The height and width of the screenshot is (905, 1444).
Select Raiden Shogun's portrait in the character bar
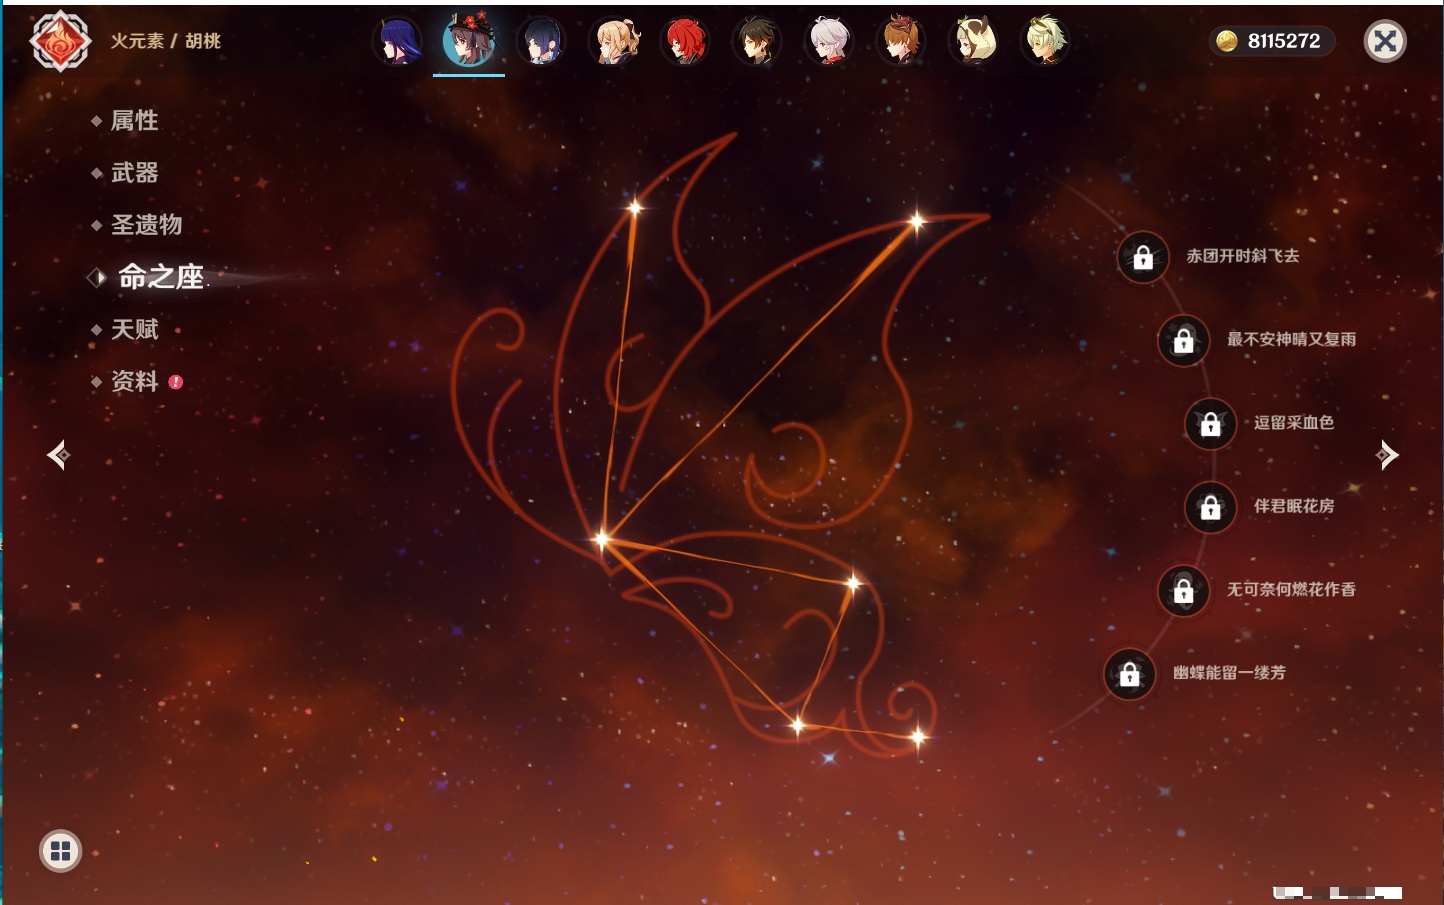click(397, 41)
